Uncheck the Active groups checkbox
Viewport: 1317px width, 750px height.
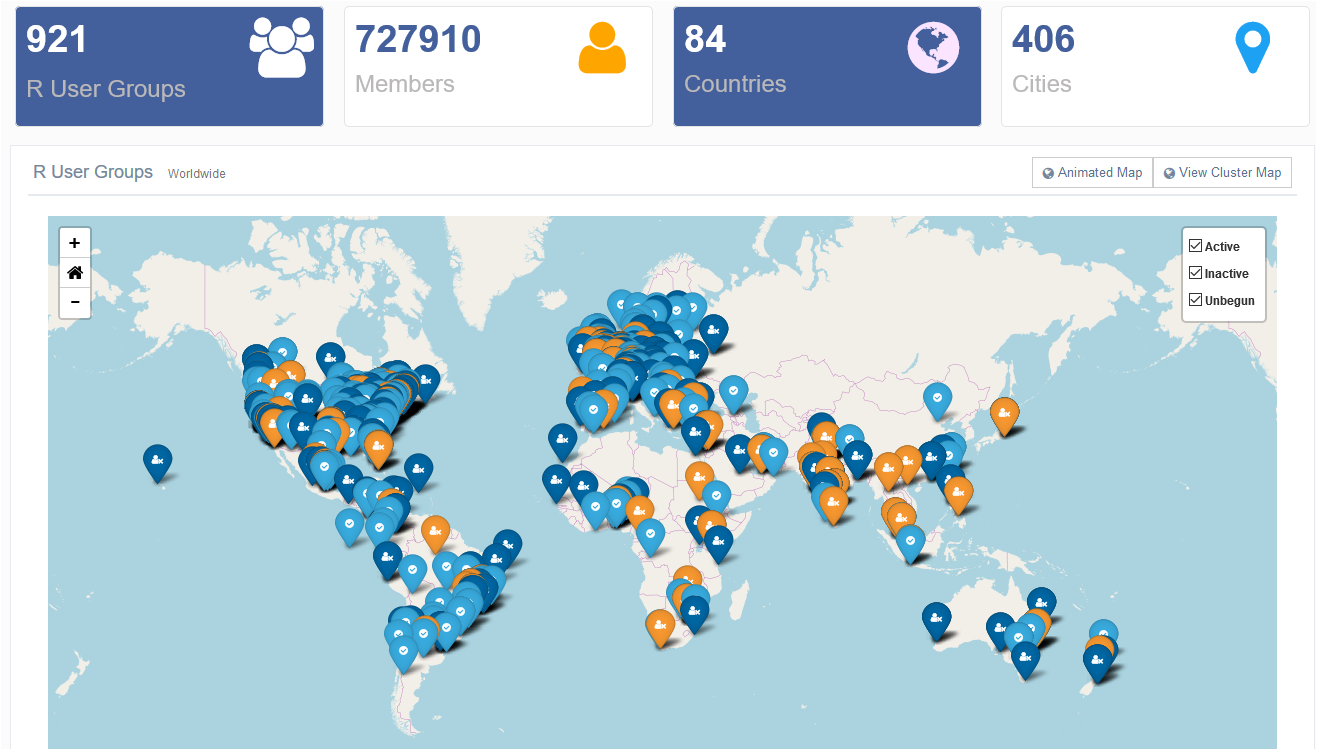pyautogui.click(x=1195, y=246)
